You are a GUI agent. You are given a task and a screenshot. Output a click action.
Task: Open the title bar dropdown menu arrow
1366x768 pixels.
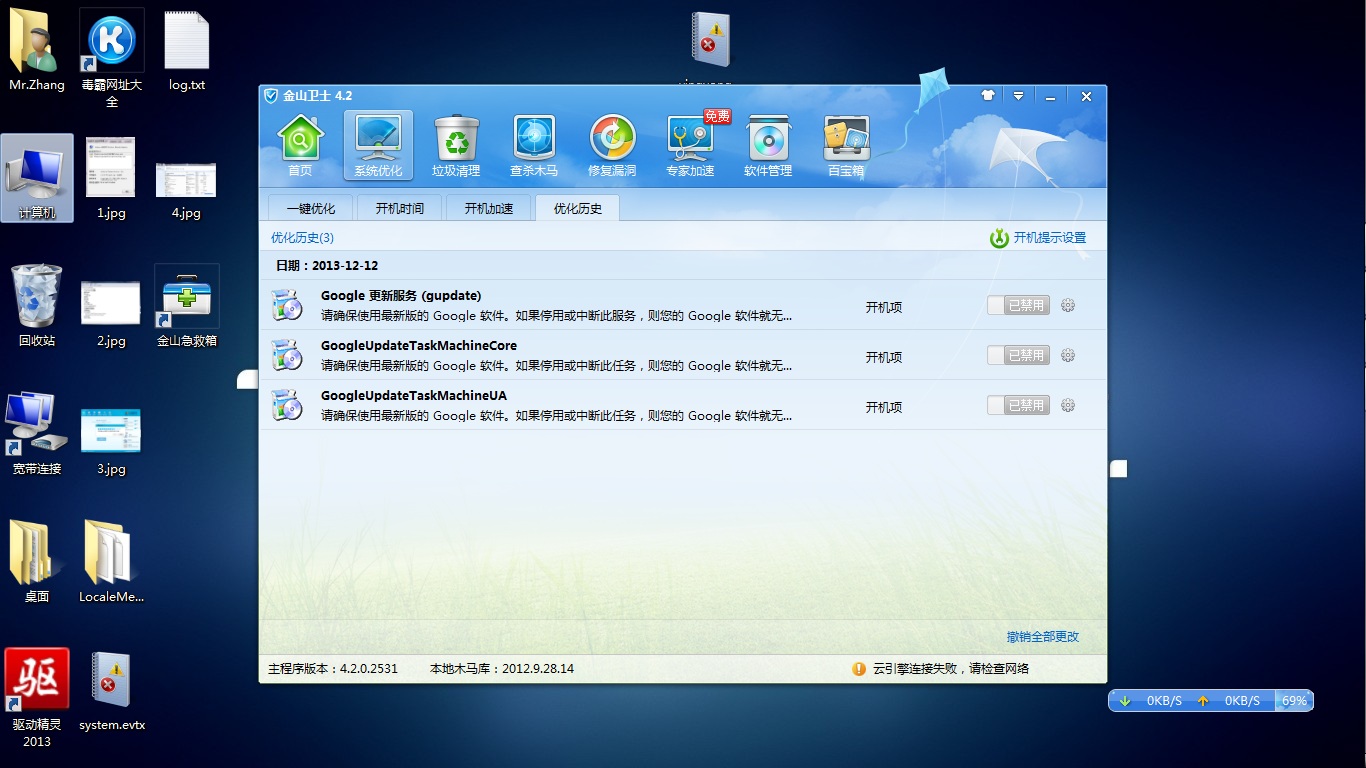pyautogui.click(x=1018, y=96)
